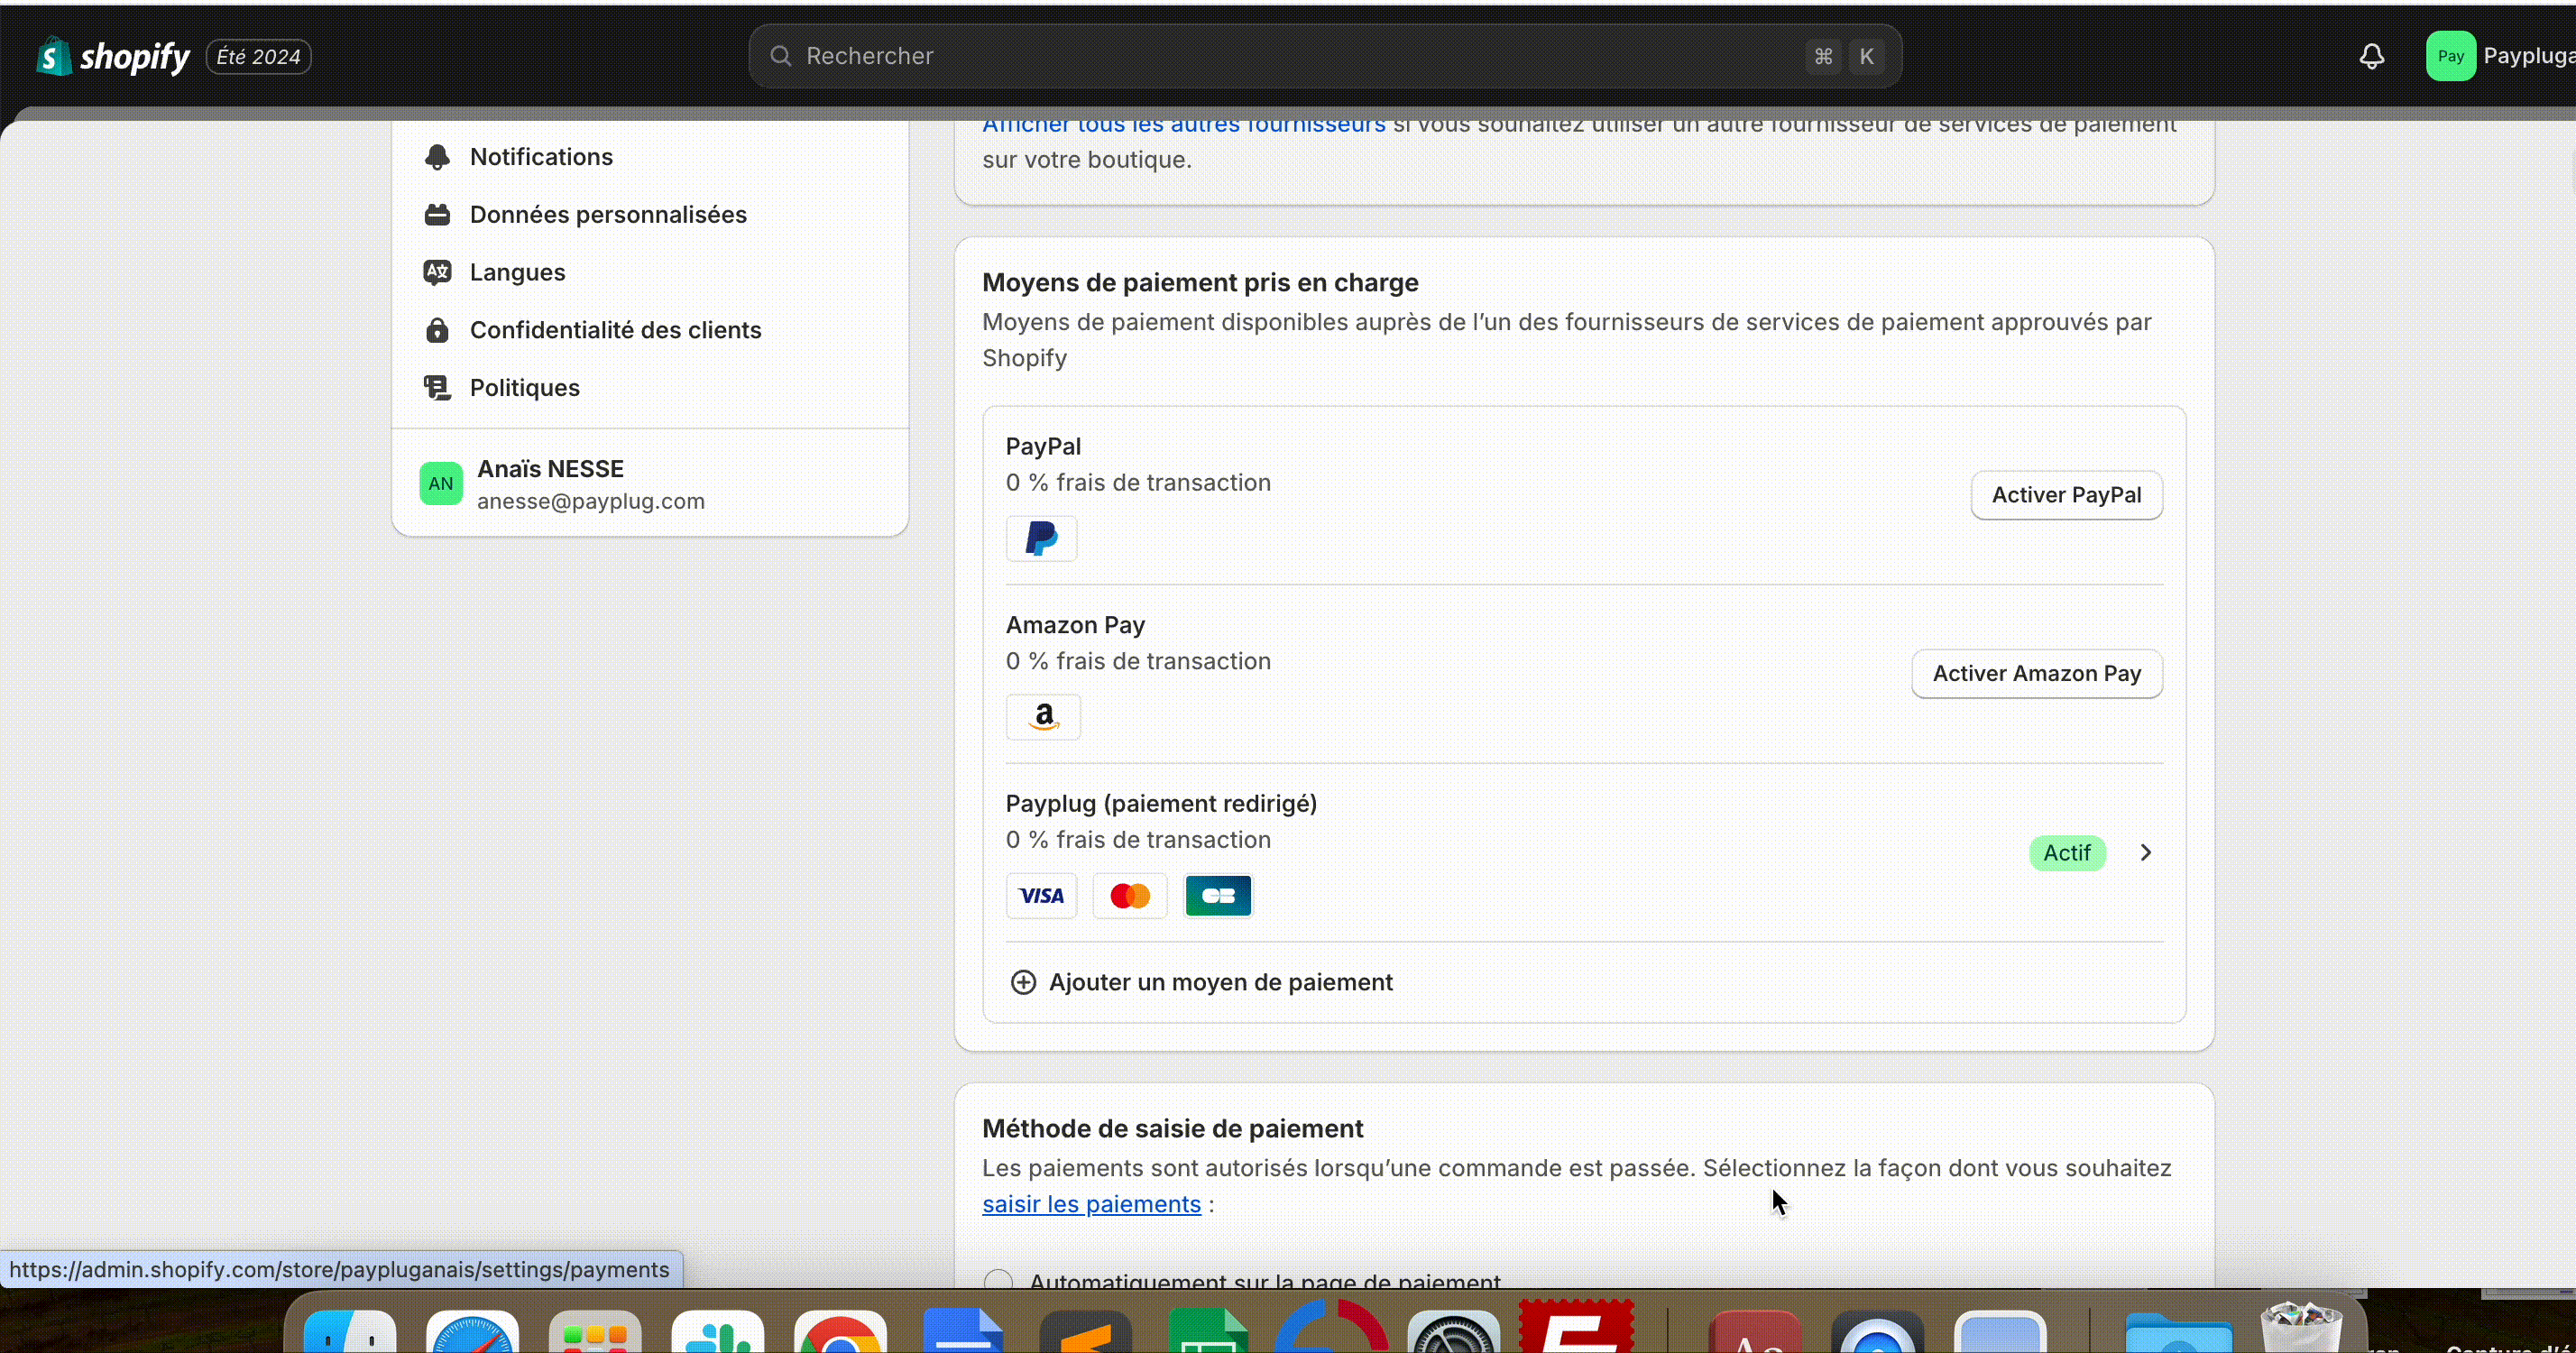Open the Trash in the dock

click(2301, 1327)
